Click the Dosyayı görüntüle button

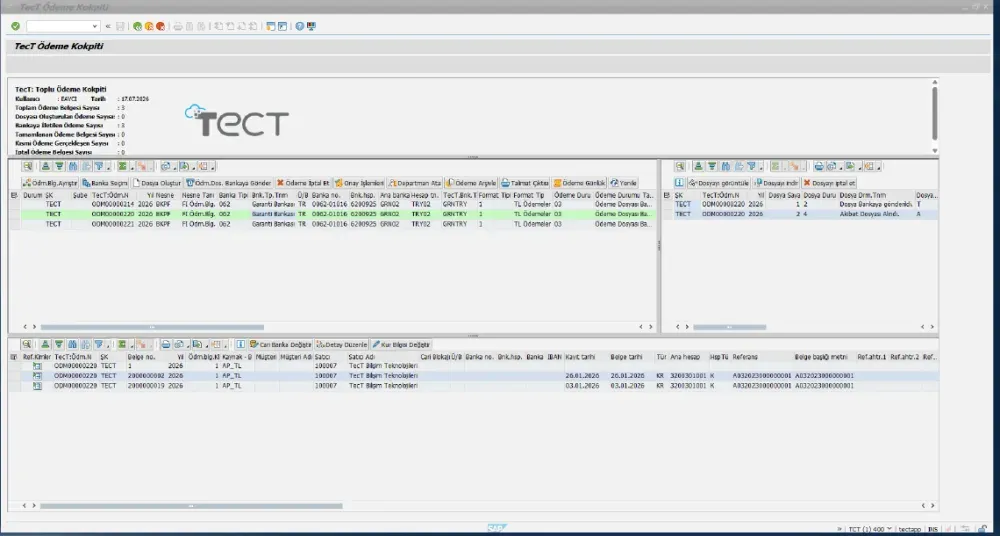tap(718, 182)
